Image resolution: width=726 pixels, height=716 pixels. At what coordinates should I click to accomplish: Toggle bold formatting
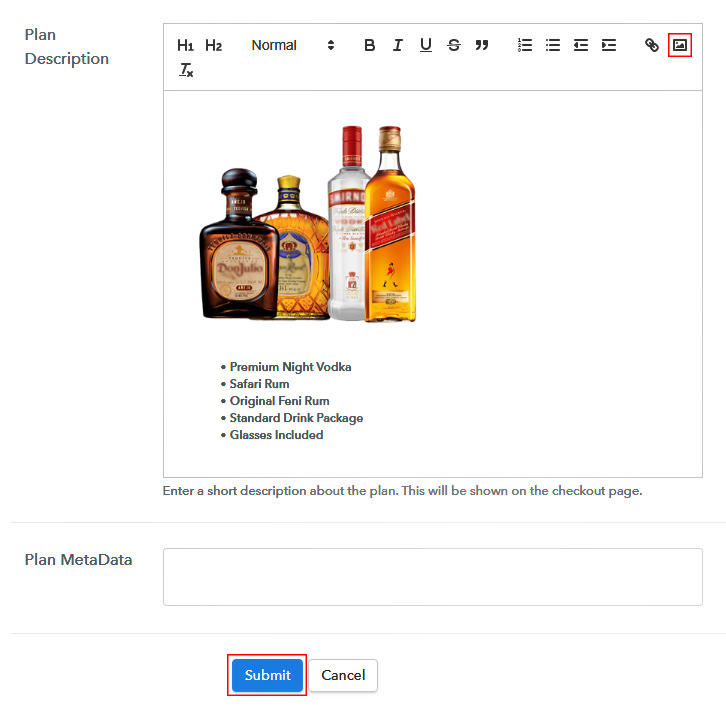(369, 45)
